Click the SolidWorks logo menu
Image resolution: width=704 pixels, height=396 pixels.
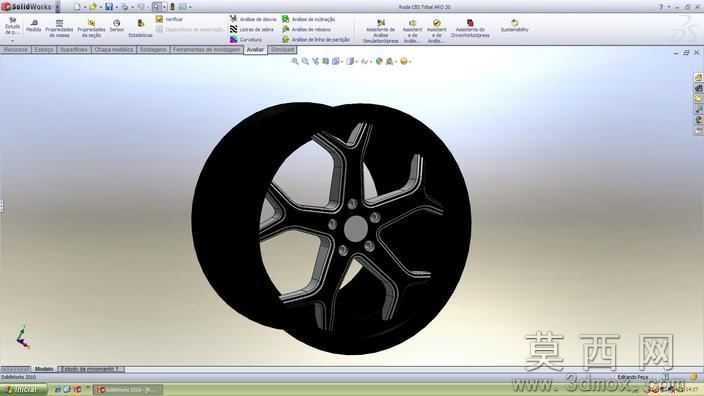click(28, 7)
